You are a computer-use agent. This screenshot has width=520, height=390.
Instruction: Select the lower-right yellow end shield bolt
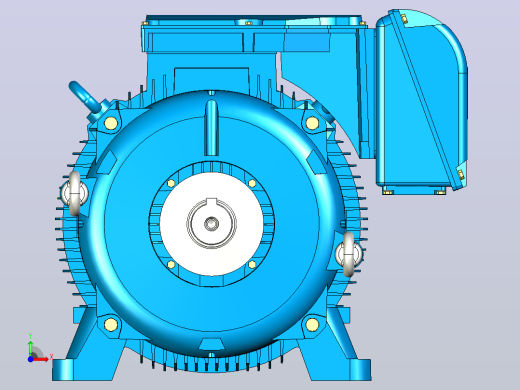pyautogui.click(x=312, y=324)
